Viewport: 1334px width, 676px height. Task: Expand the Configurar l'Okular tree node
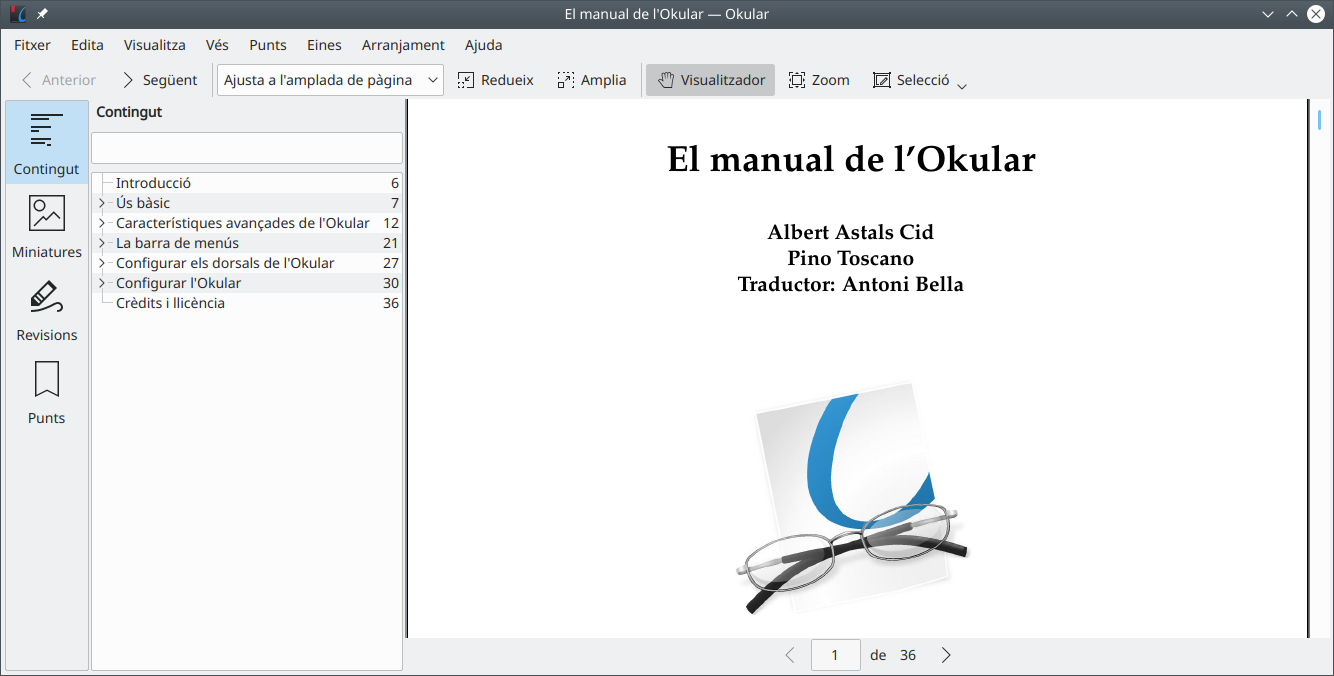102,283
